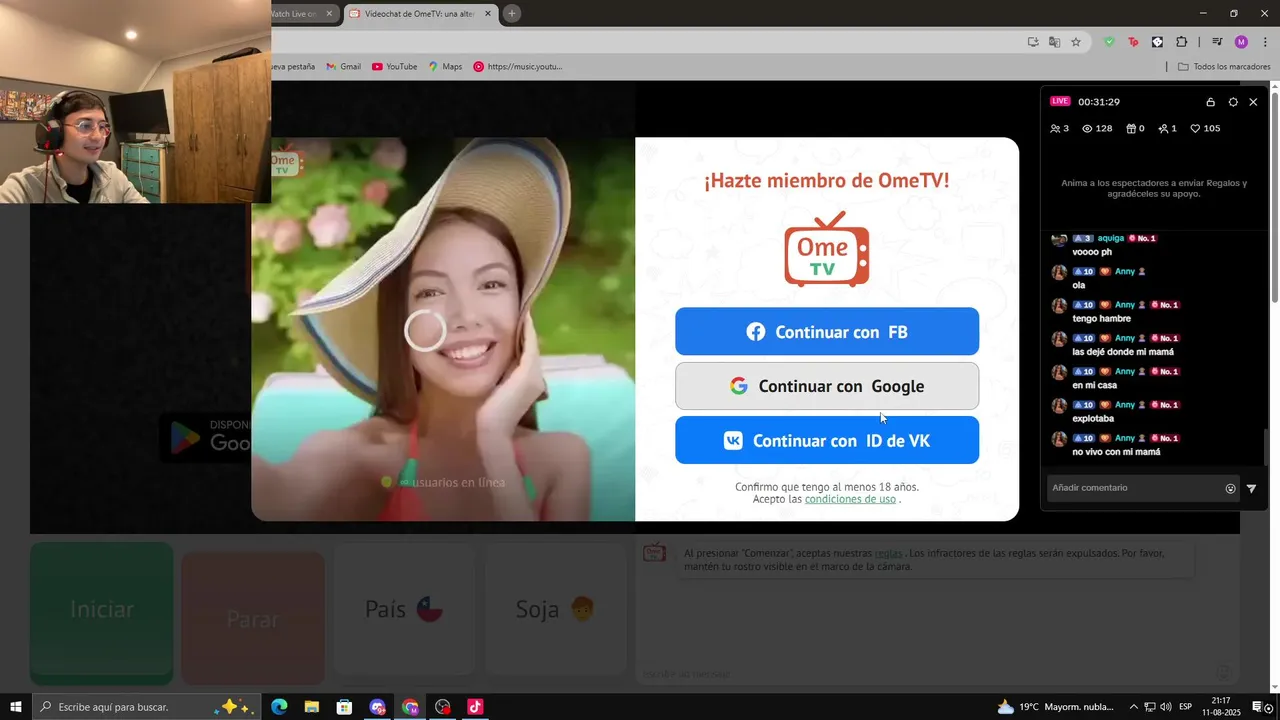Send the comment with the arrow icon

click(1252, 489)
